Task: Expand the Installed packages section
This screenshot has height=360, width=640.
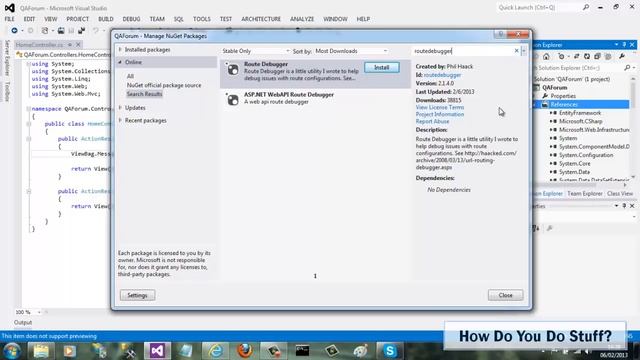Action: point(120,49)
